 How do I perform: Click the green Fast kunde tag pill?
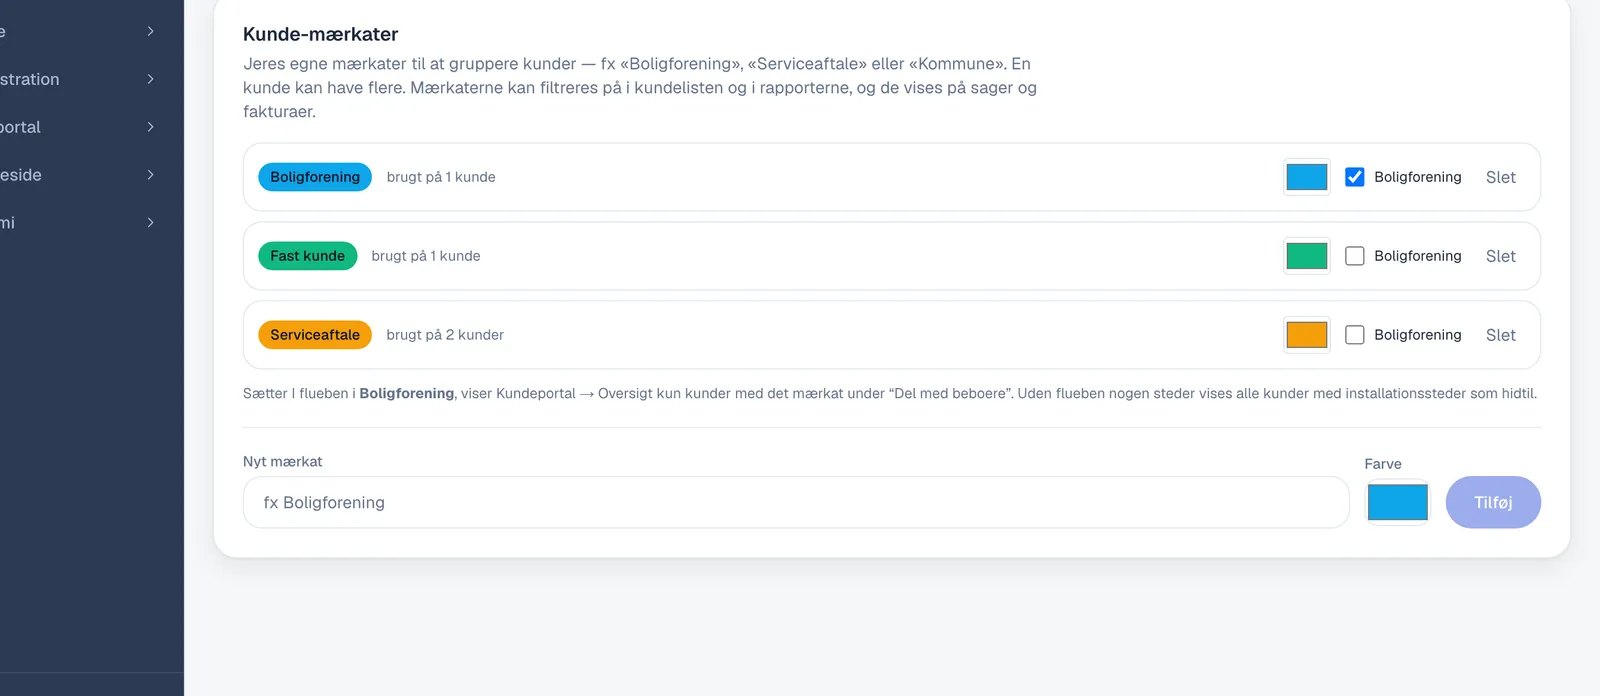307,256
